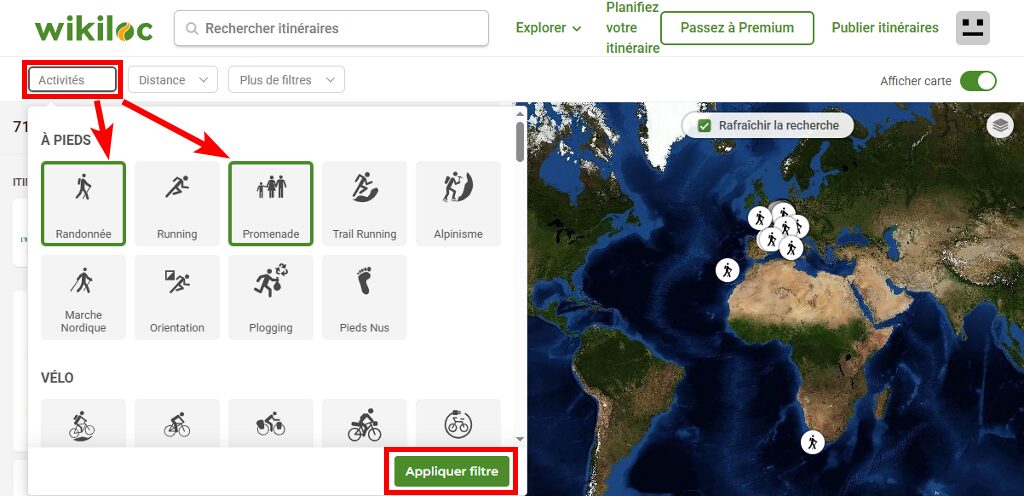
Task: Click the Passez à Premium button
Action: click(x=737, y=28)
